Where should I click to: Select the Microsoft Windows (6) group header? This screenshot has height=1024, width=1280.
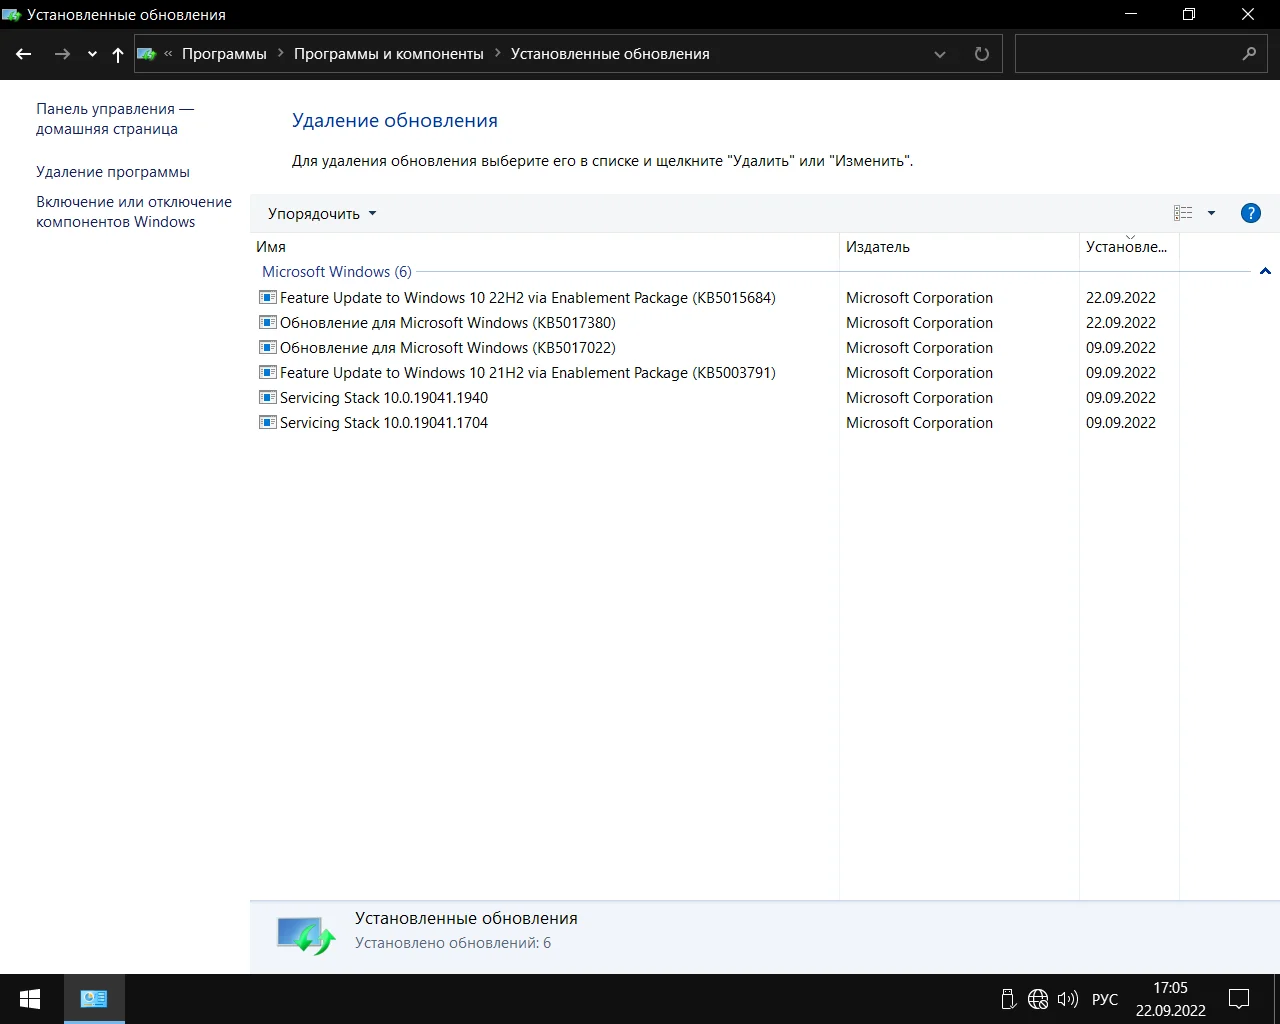point(337,272)
